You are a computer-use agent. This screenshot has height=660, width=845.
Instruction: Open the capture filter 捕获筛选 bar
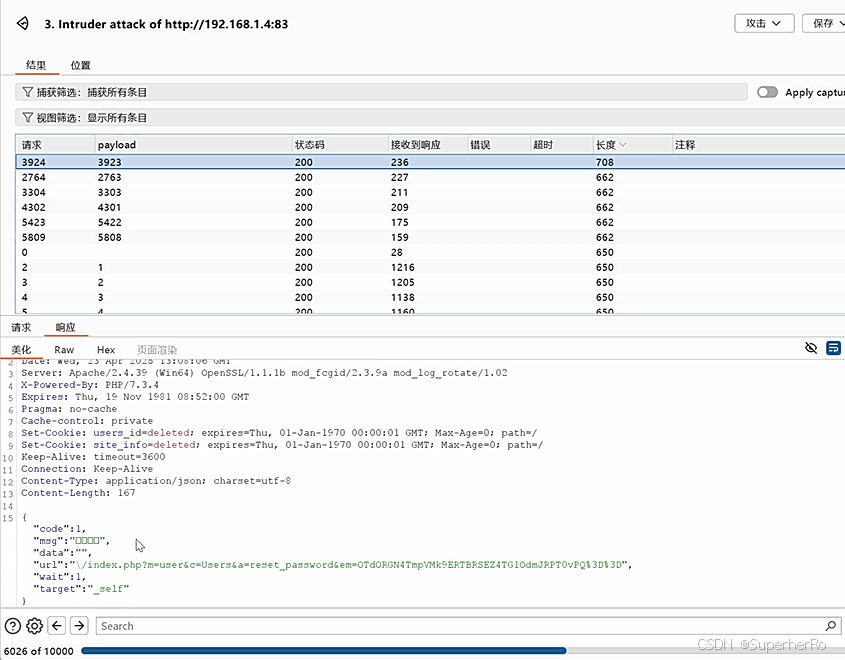click(x=381, y=92)
